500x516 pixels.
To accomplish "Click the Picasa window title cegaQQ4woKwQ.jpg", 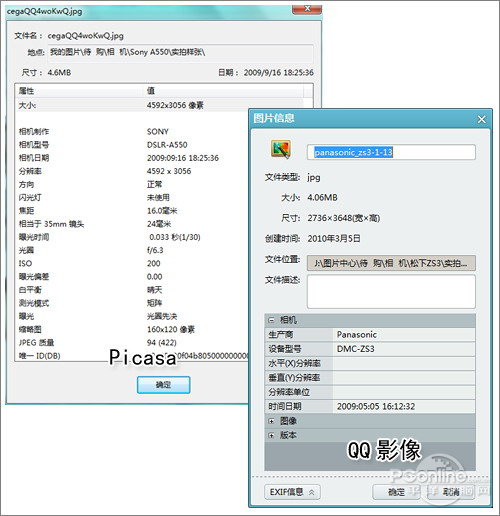I will tap(44, 11).
